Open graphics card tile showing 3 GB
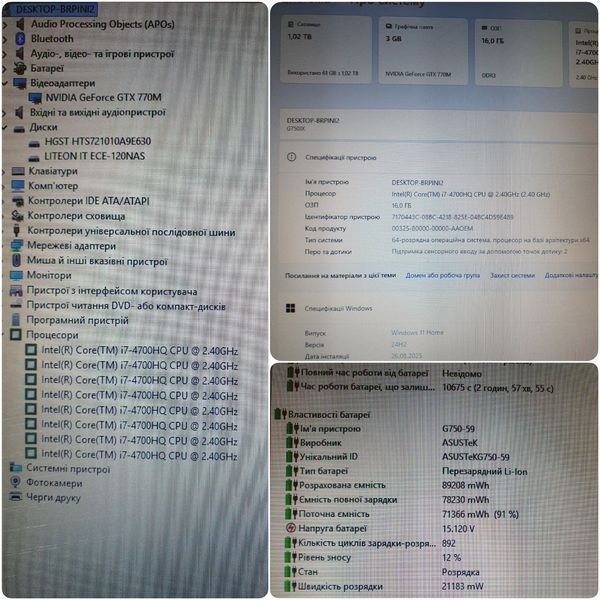Screen dimensions: 600x600 (423, 51)
